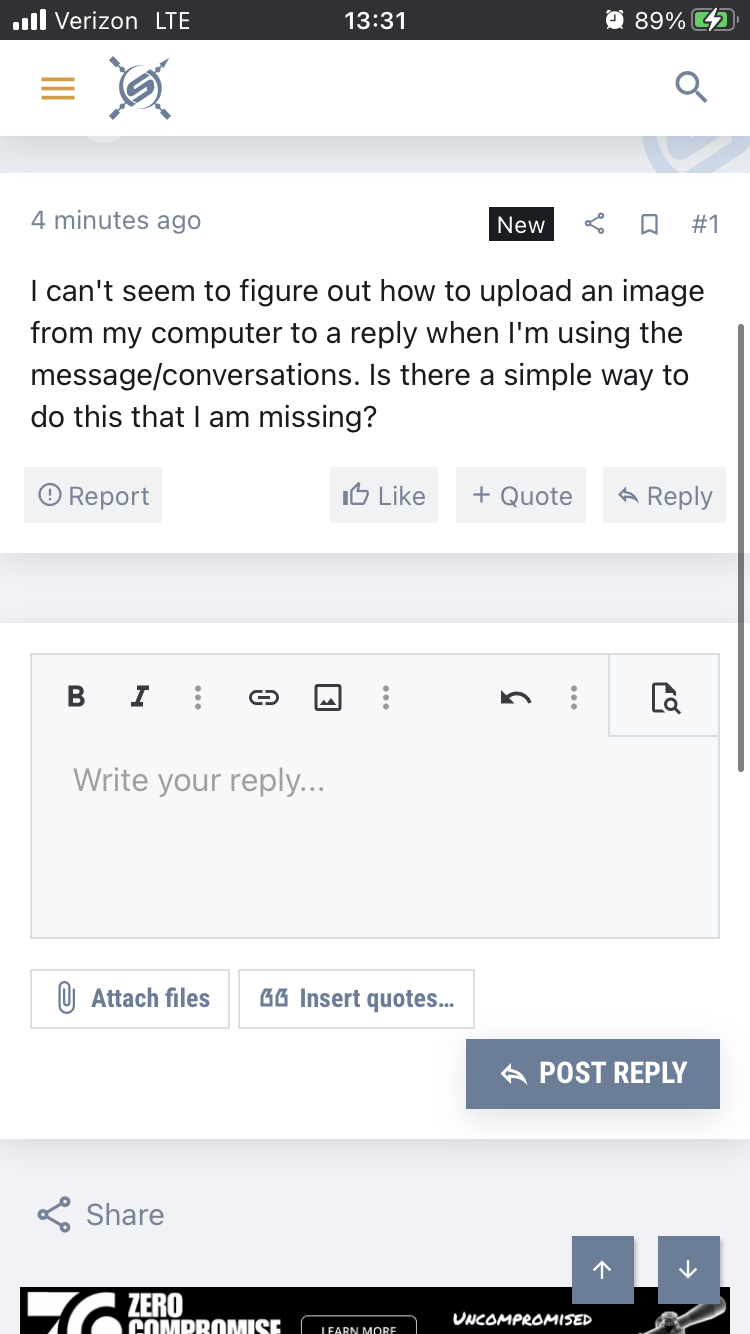Screen dimensions: 750x1334
Task: Expand more insert options after image icon
Action: (x=386, y=697)
